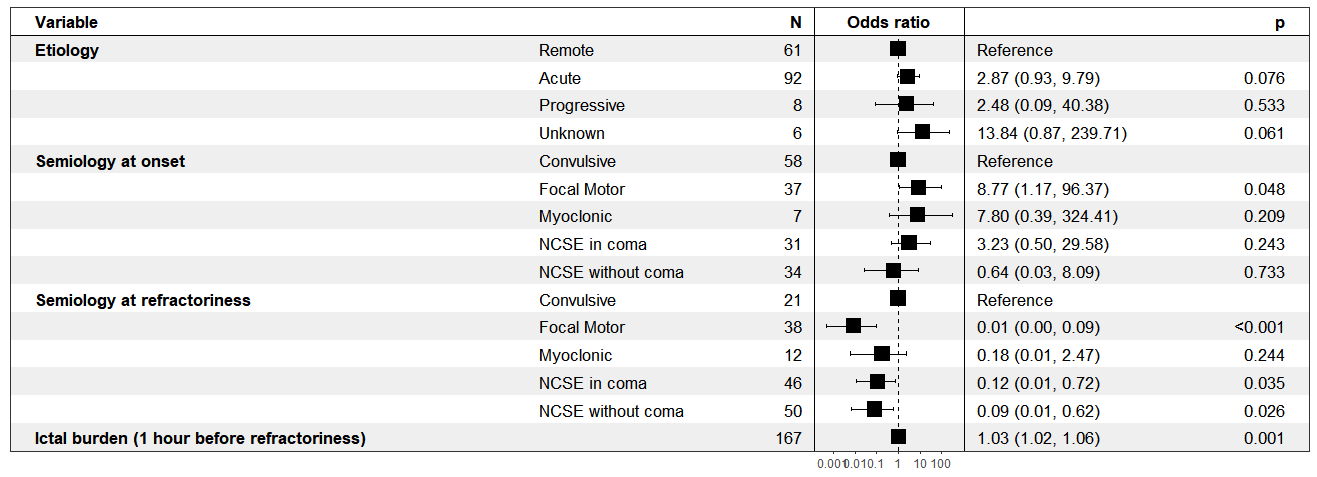
Task: Click the odds ratio square for Acute etiology
Action: pos(907,77)
